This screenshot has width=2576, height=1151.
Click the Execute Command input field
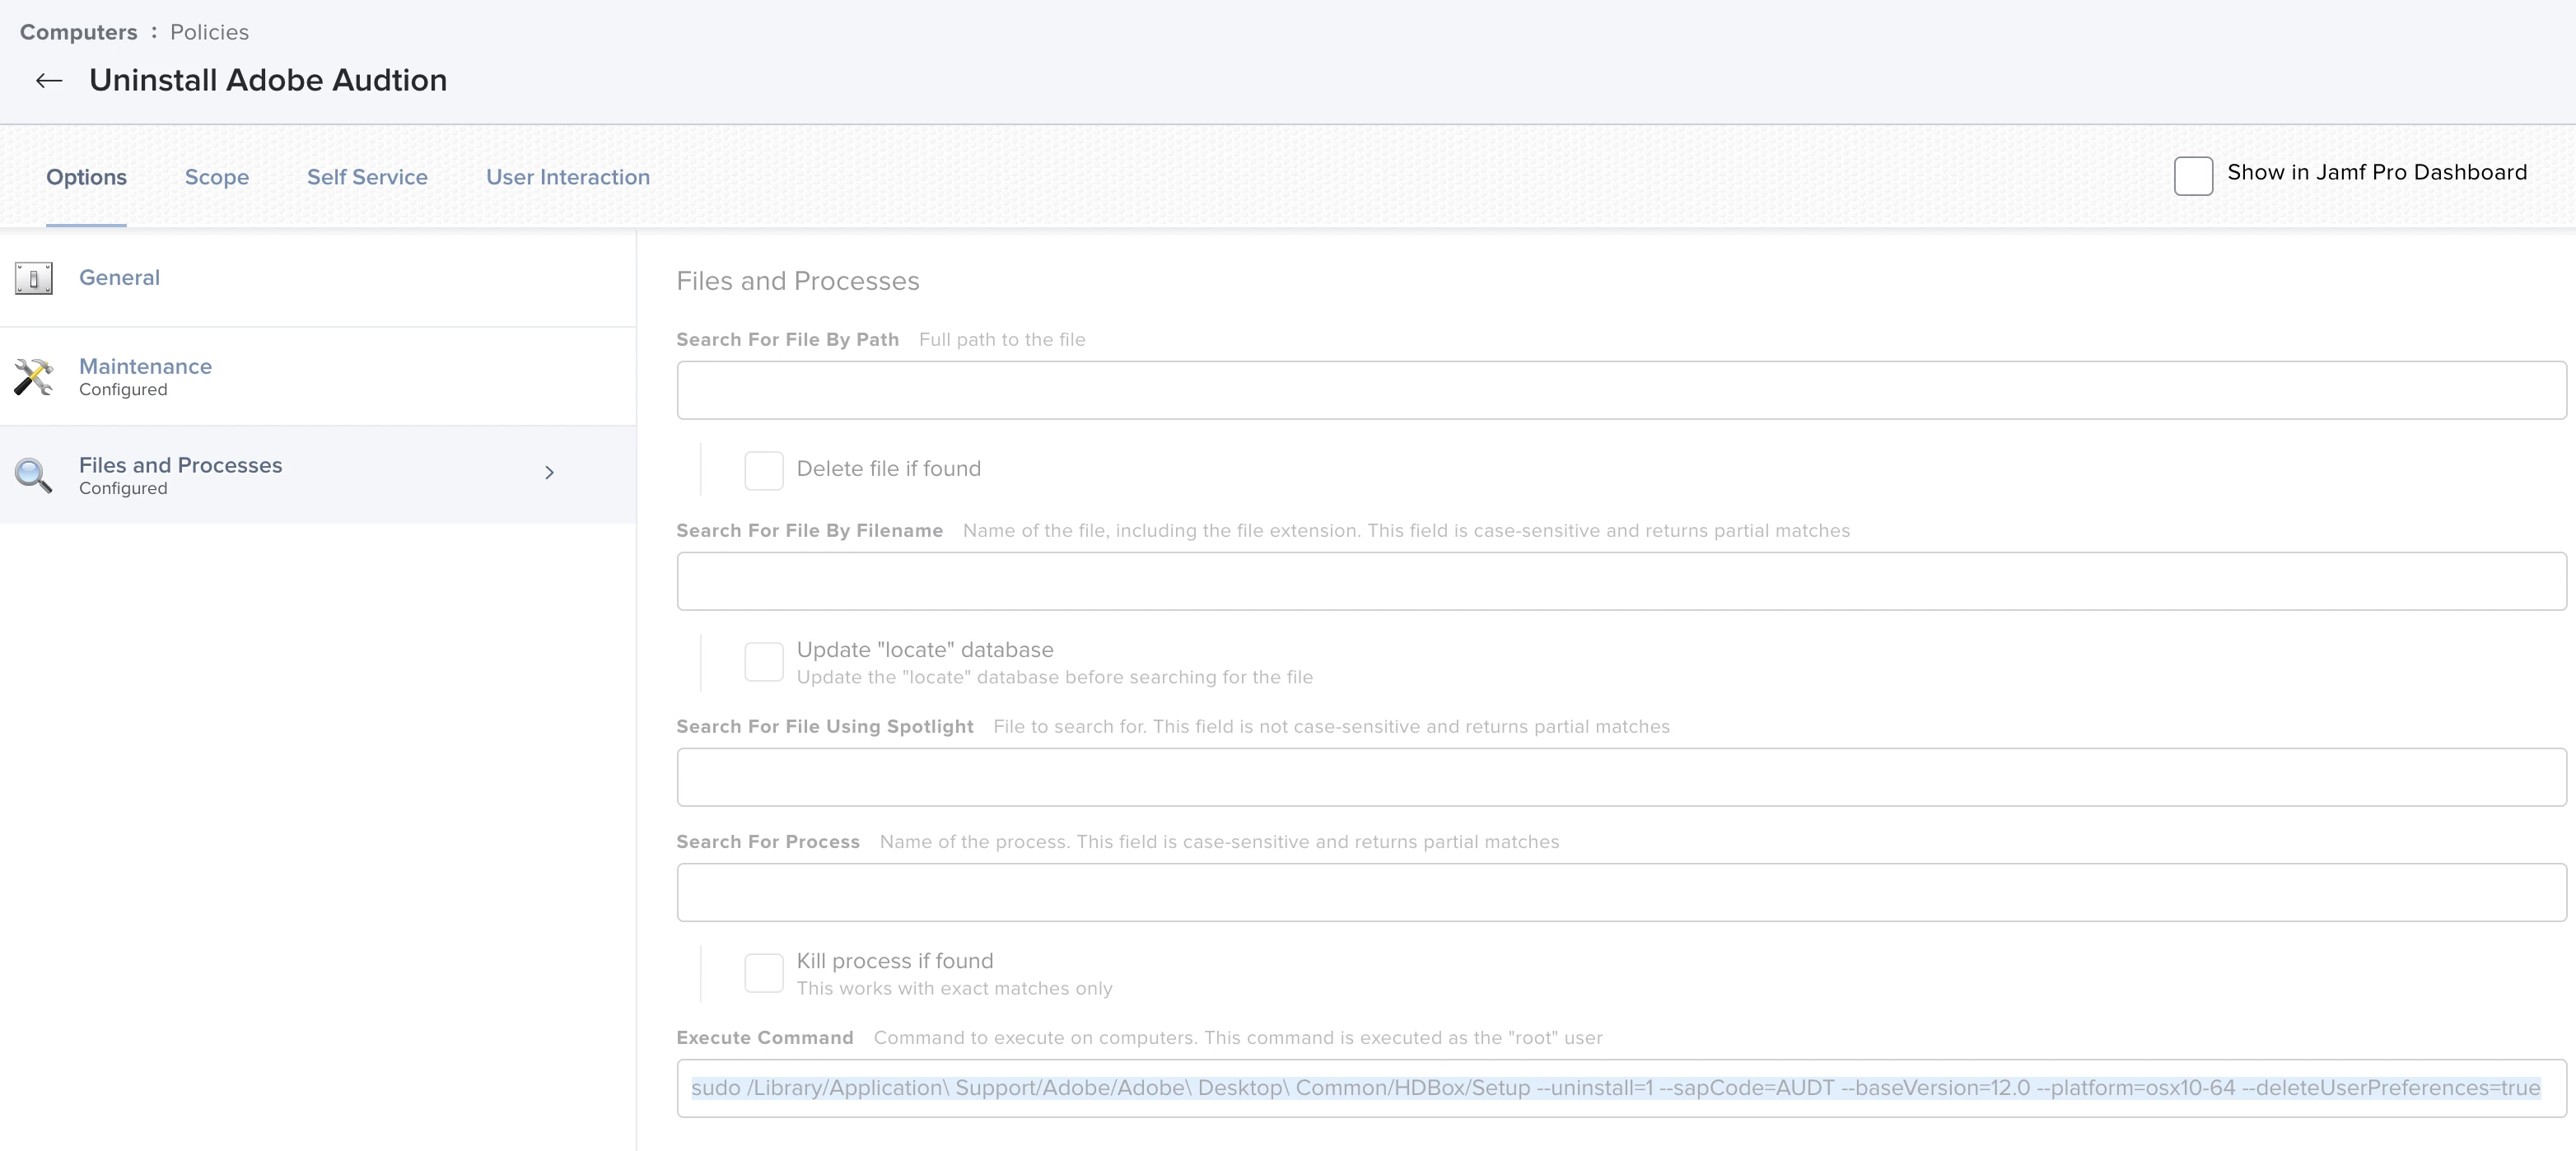coord(1620,1088)
